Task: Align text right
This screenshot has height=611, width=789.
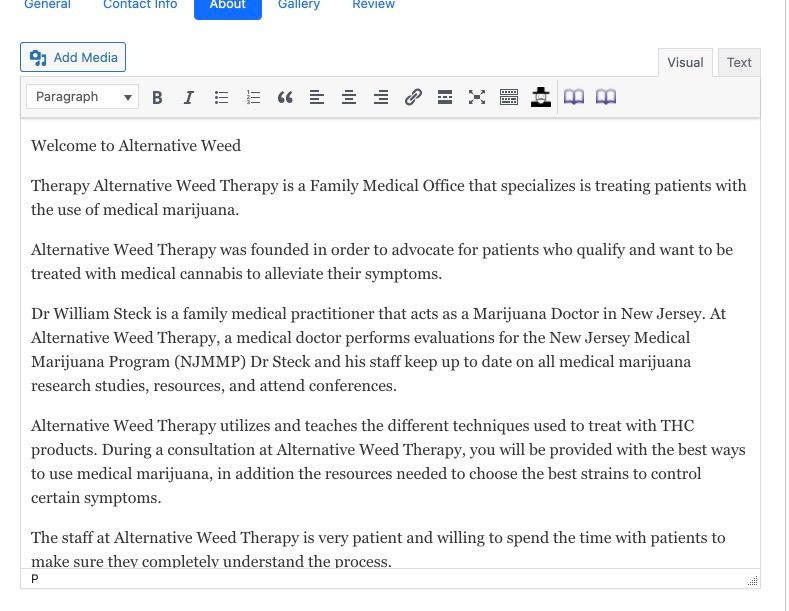Action: [381, 97]
